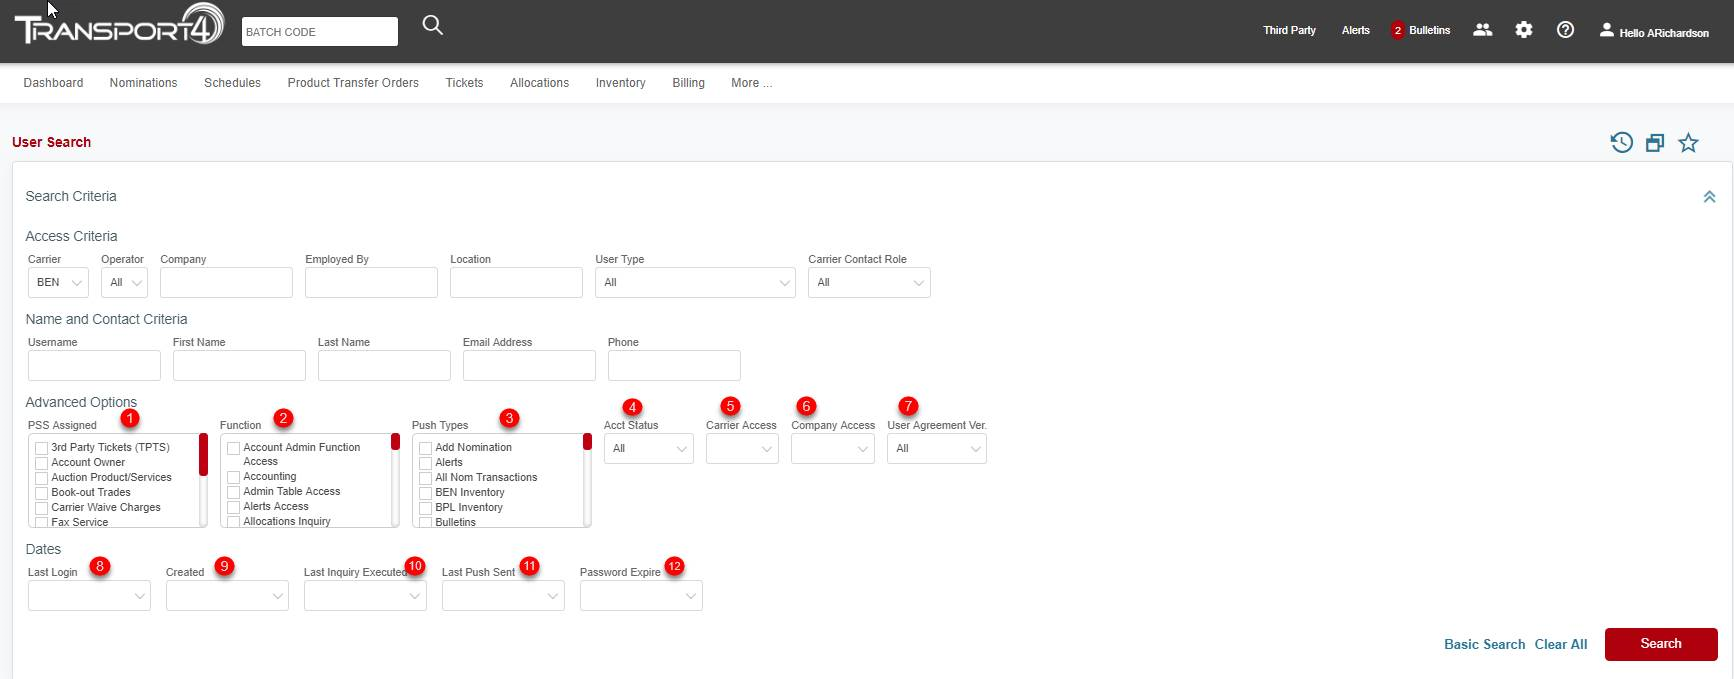Image resolution: width=1734 pixels, height=679 pixels.
Task: Add page to favorites with star icon
Action: pos(1688,143)
